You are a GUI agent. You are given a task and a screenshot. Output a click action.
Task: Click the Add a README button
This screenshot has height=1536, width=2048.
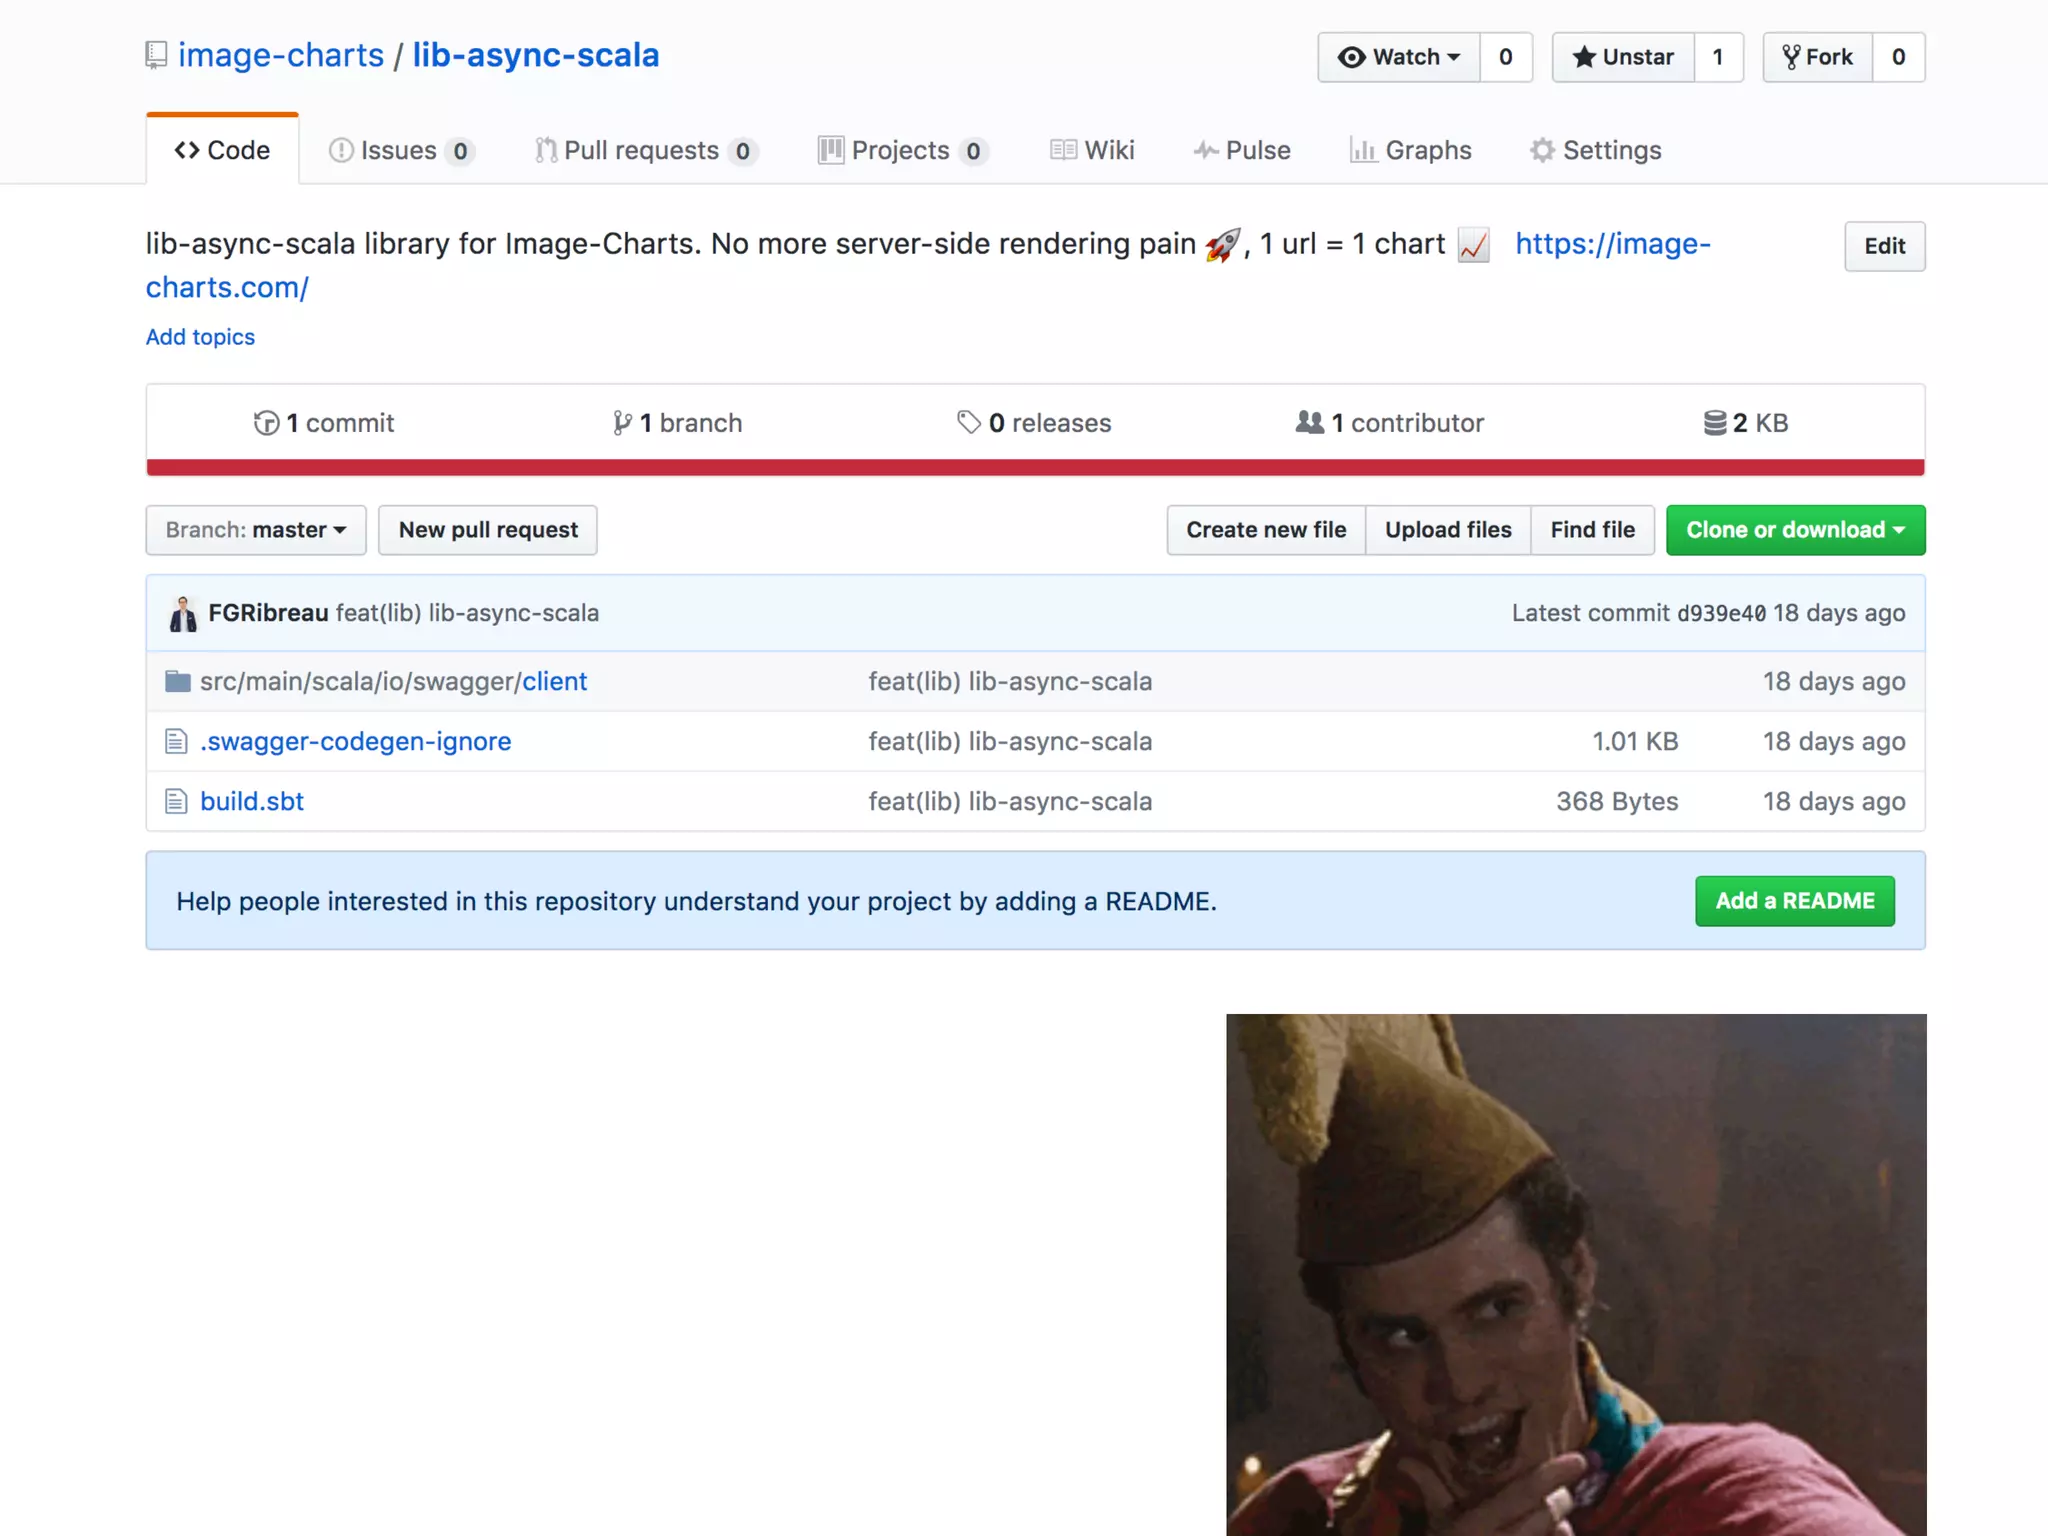(x=1794, y=901)
